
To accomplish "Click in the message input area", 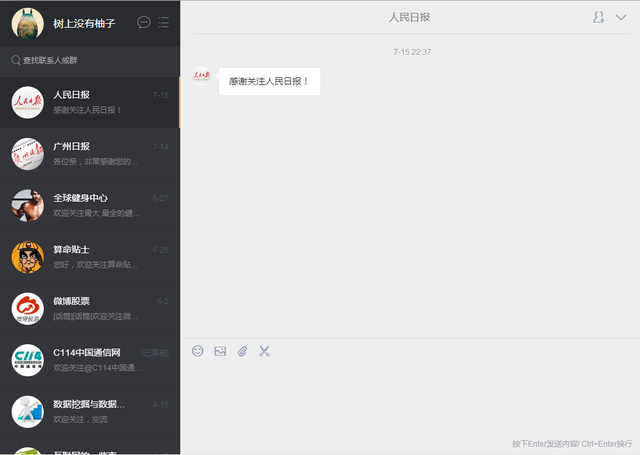I will click(410, 398).
